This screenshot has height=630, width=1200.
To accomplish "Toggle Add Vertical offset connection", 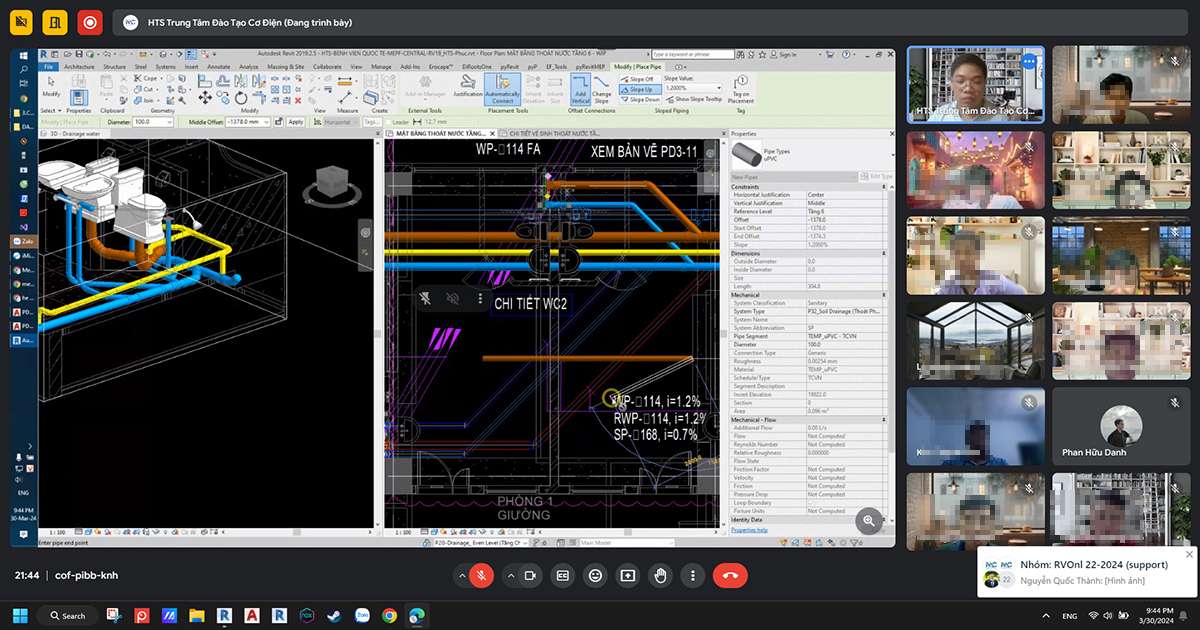I will (581, 90).
